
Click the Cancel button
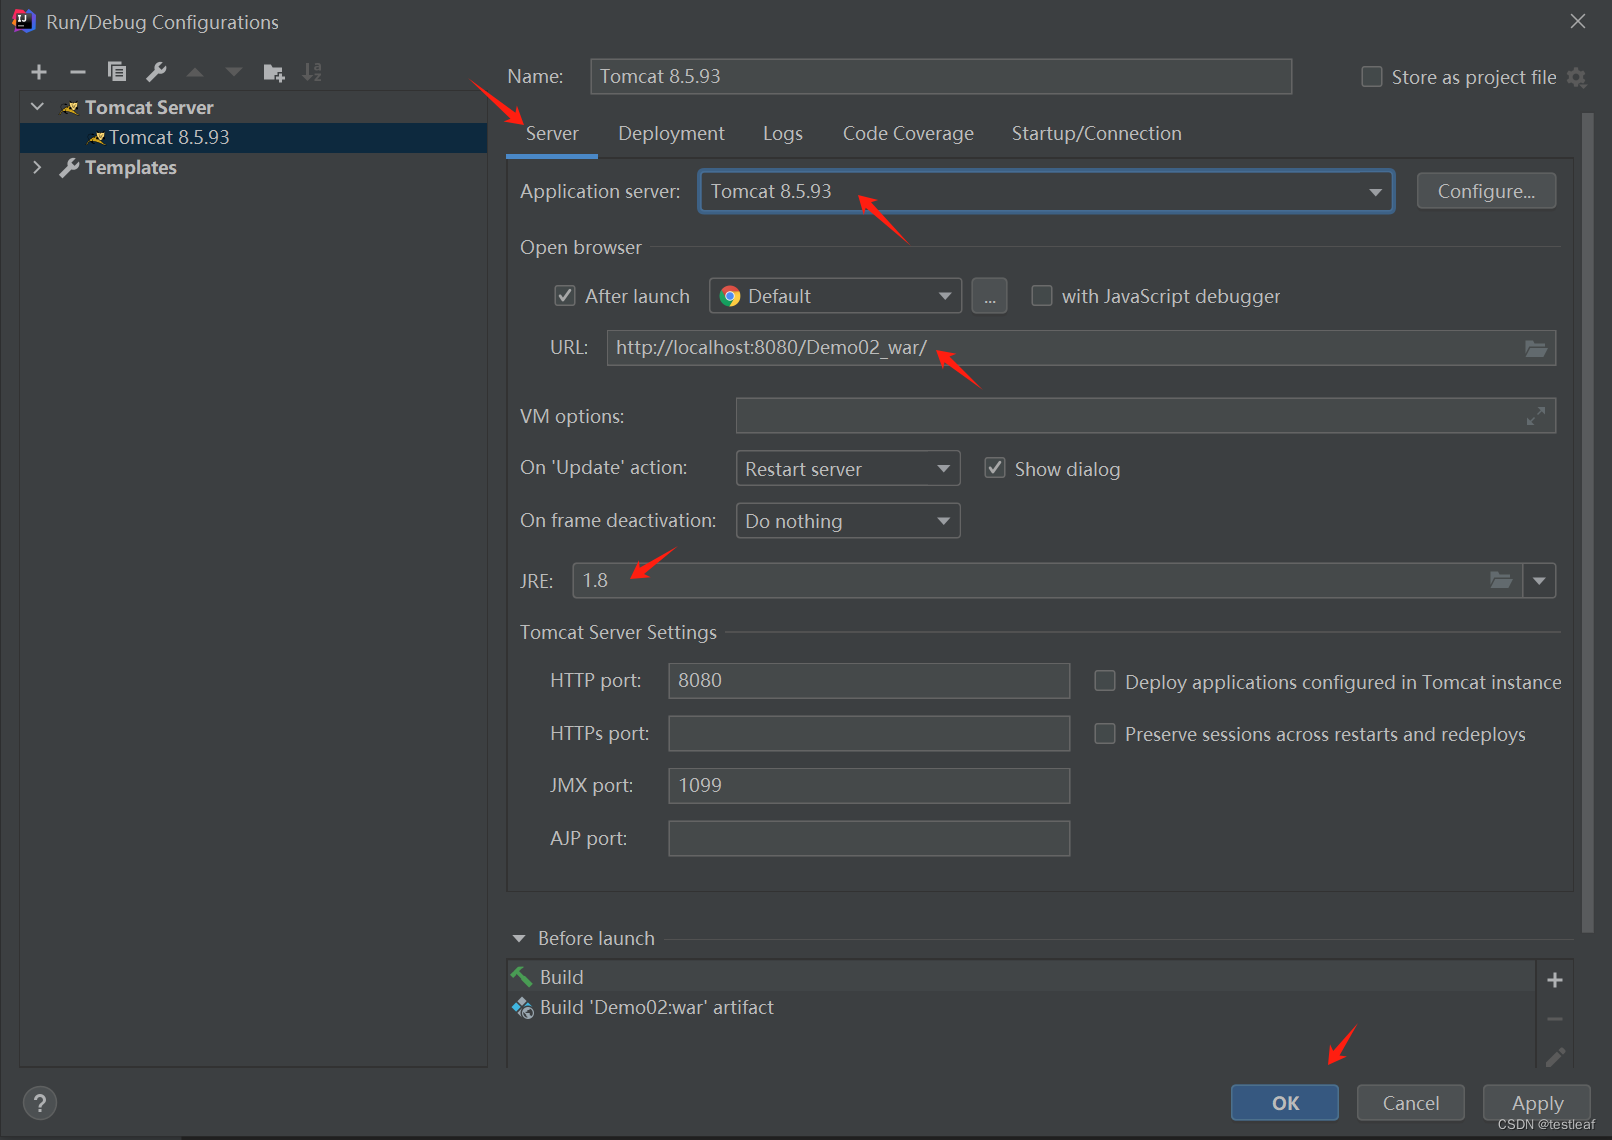1411,1103
